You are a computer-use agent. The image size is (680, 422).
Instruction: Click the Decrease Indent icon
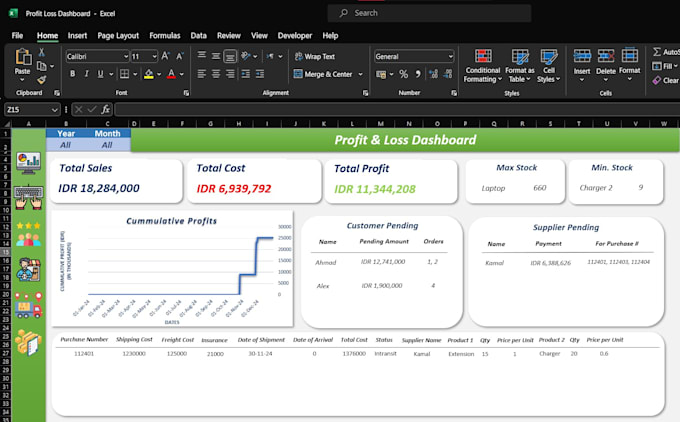coord(245,74)
